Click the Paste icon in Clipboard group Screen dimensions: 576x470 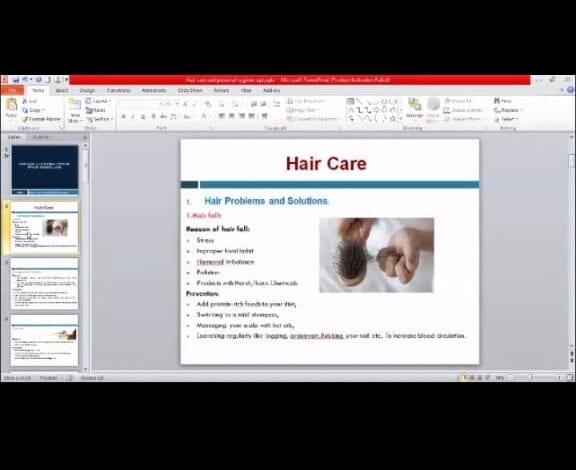11,105
